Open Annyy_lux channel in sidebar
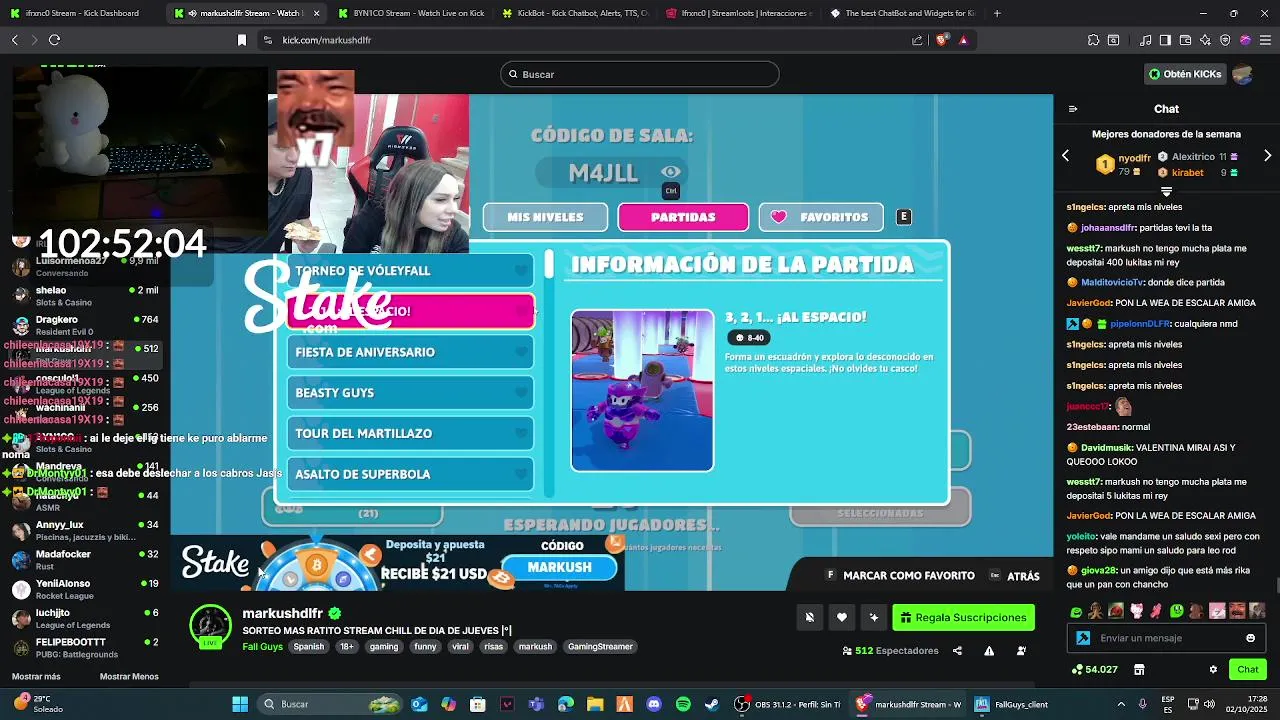The image size is (1280, 720). tap(85, 530)
